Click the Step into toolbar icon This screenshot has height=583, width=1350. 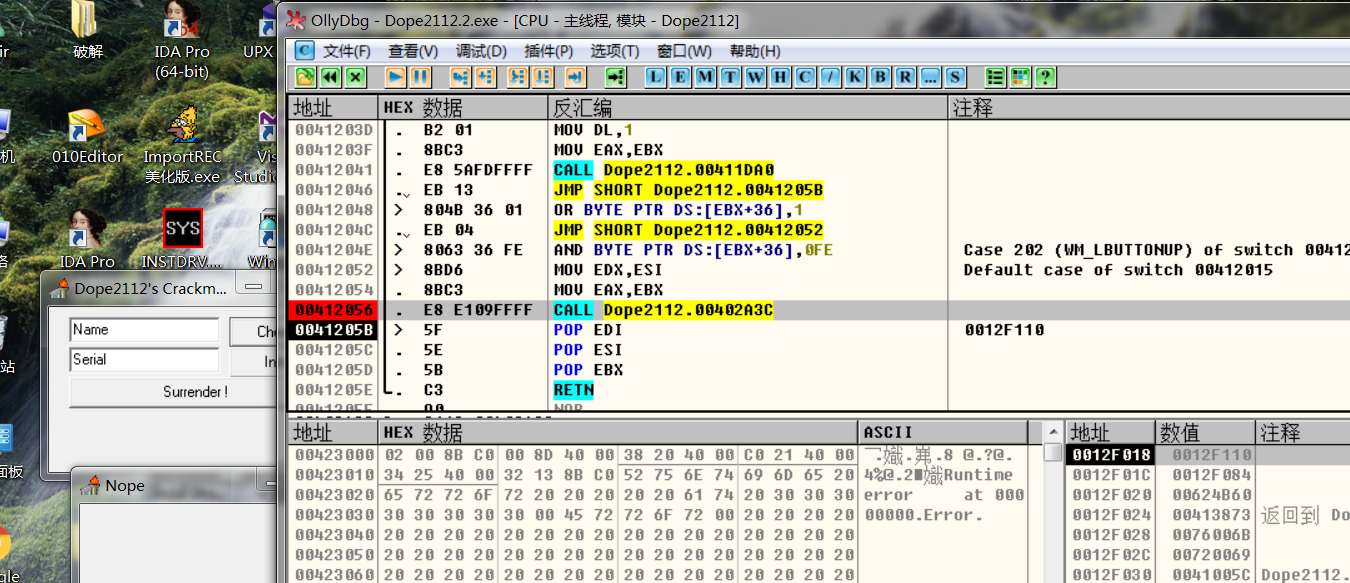461,76
